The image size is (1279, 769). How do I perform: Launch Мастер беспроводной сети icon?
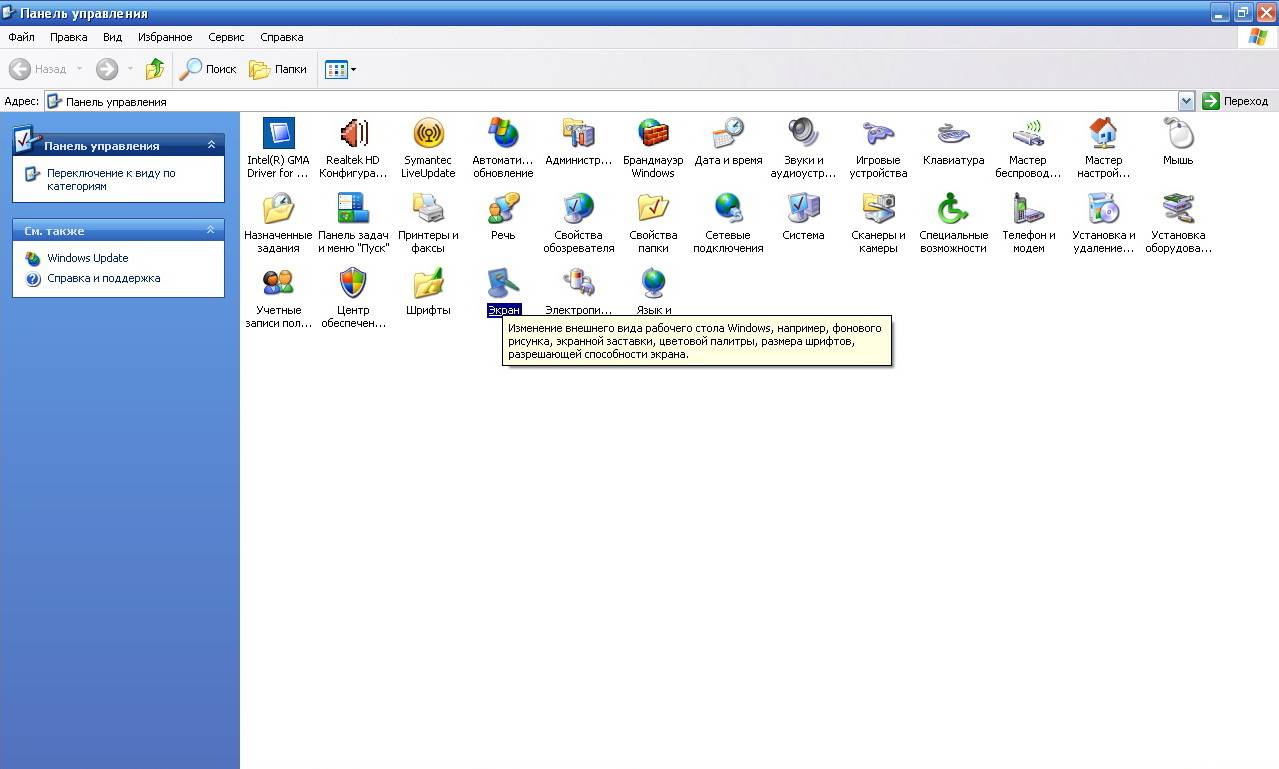pyautogui.click(x=1028, y=133)
